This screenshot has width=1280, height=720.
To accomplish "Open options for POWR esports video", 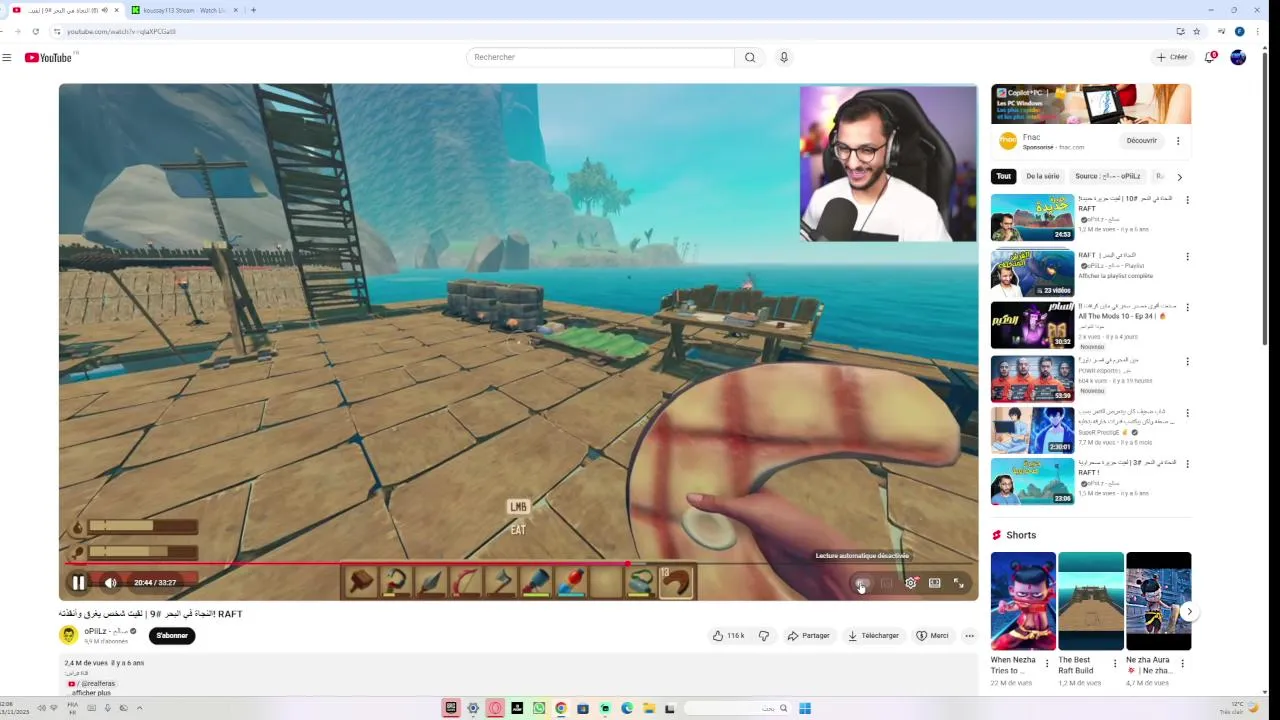I will coord(1187,362).
